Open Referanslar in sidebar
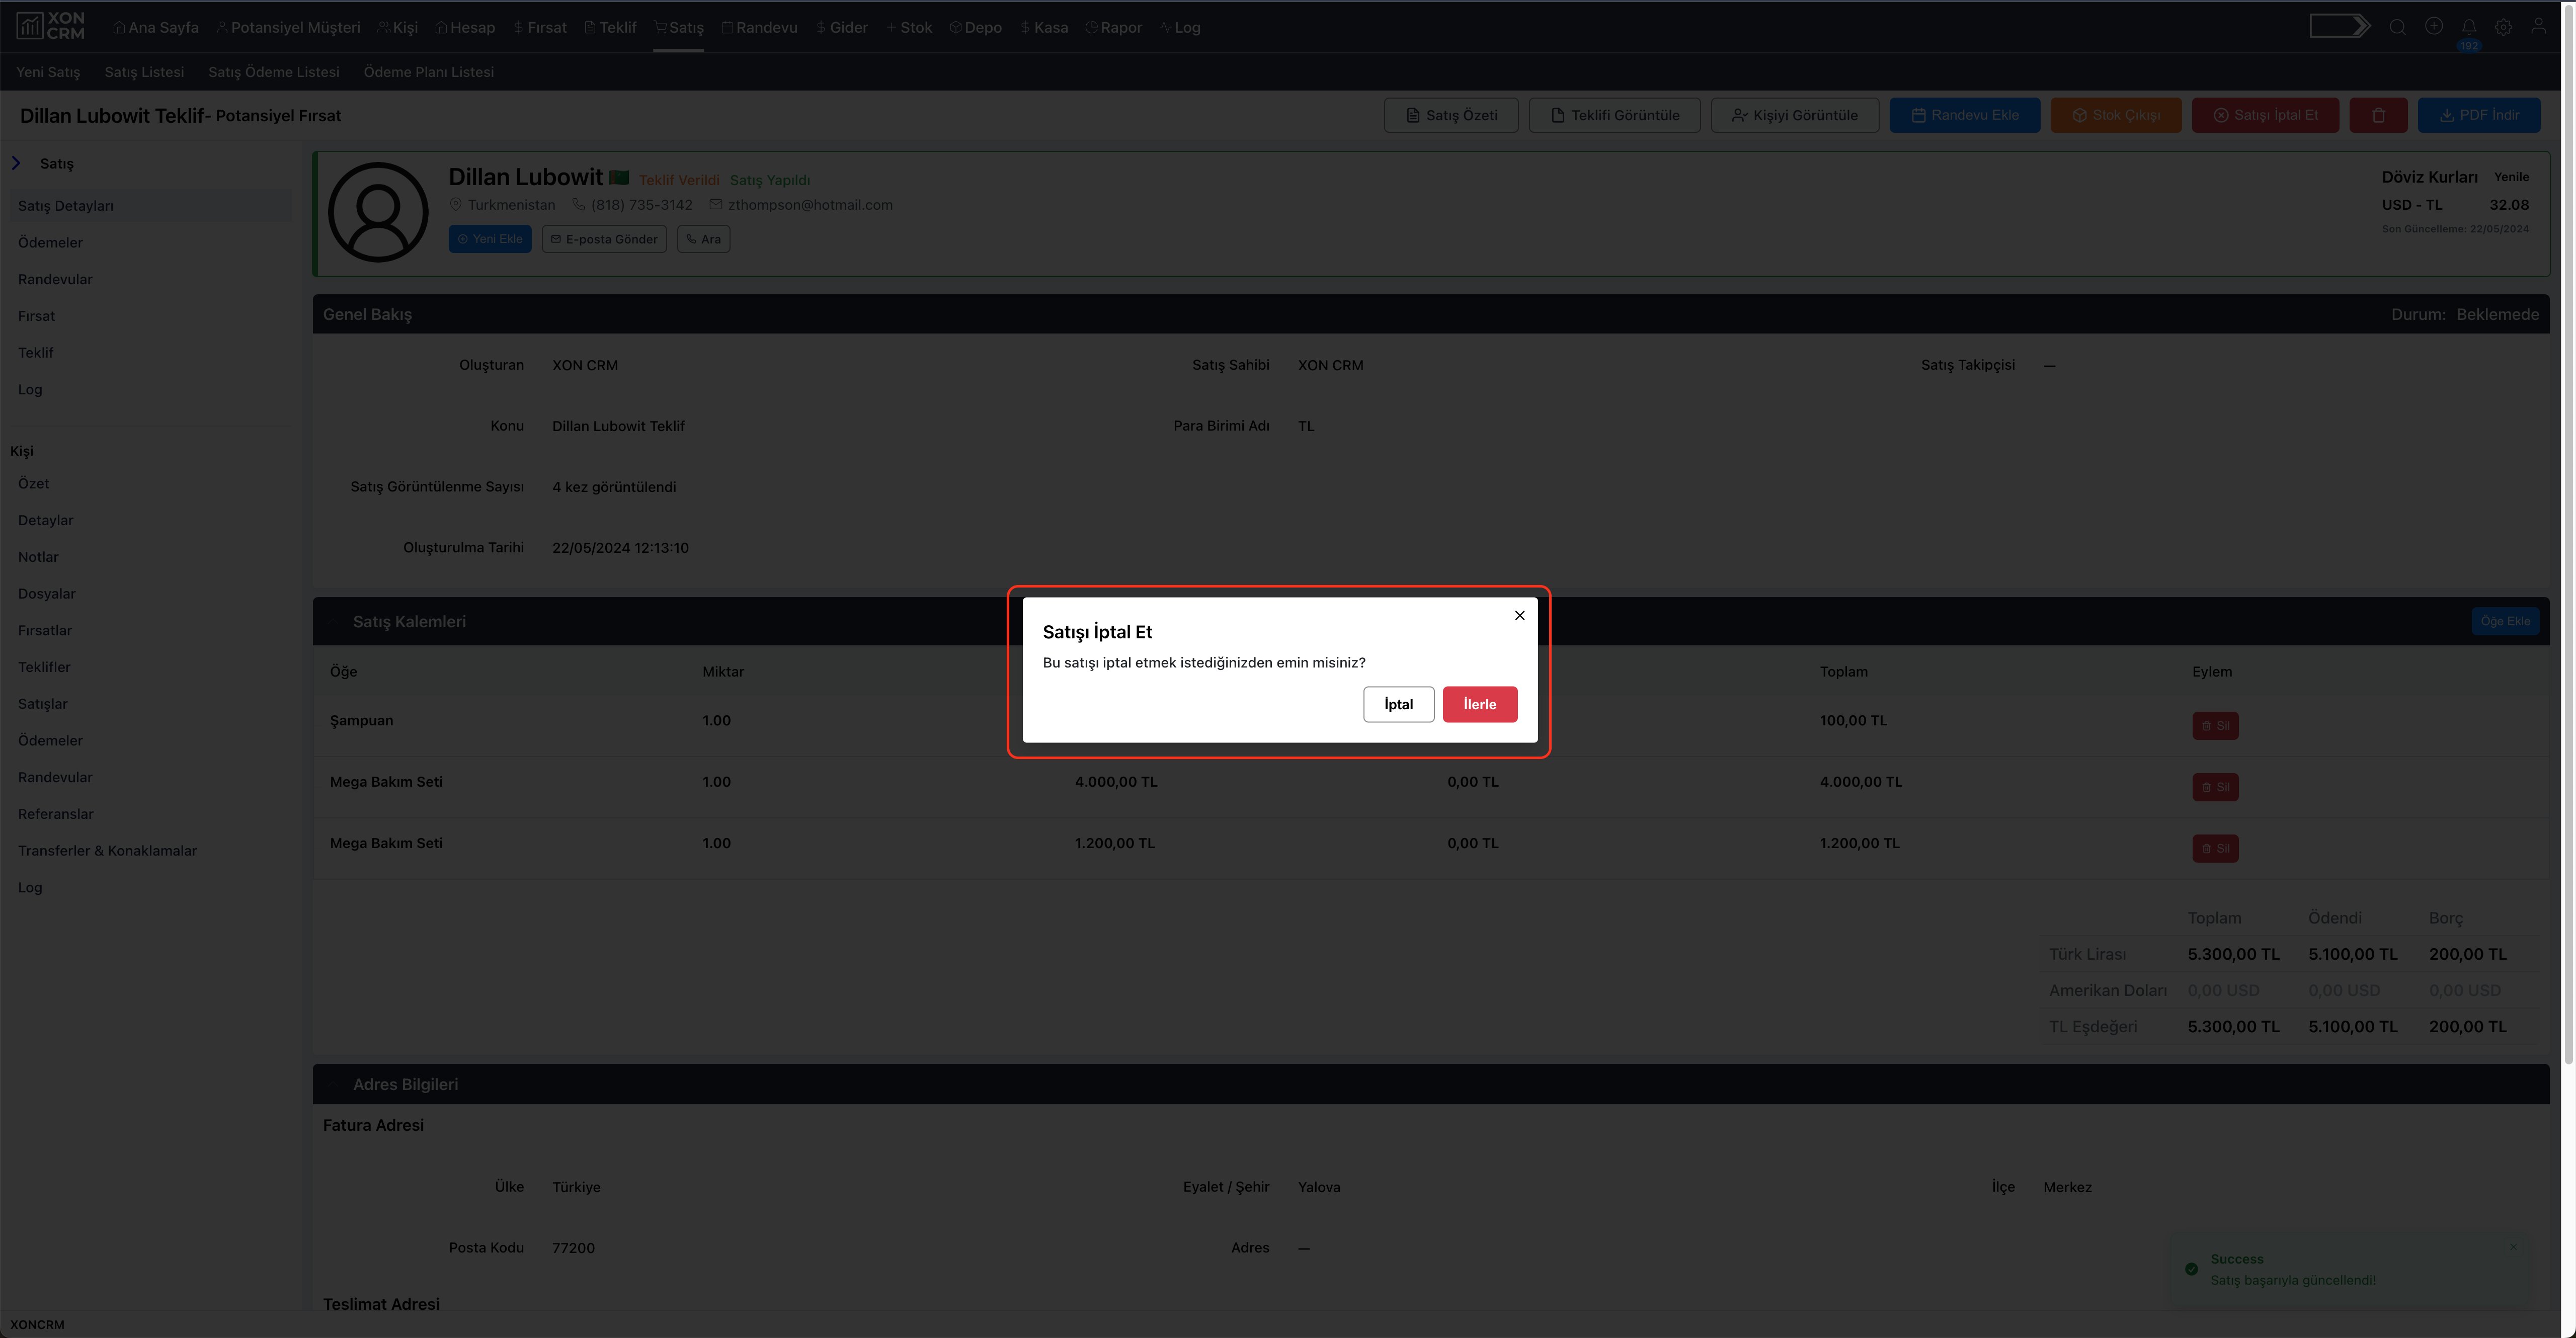Screen dimensions: 2576x1338 point(55,814)
